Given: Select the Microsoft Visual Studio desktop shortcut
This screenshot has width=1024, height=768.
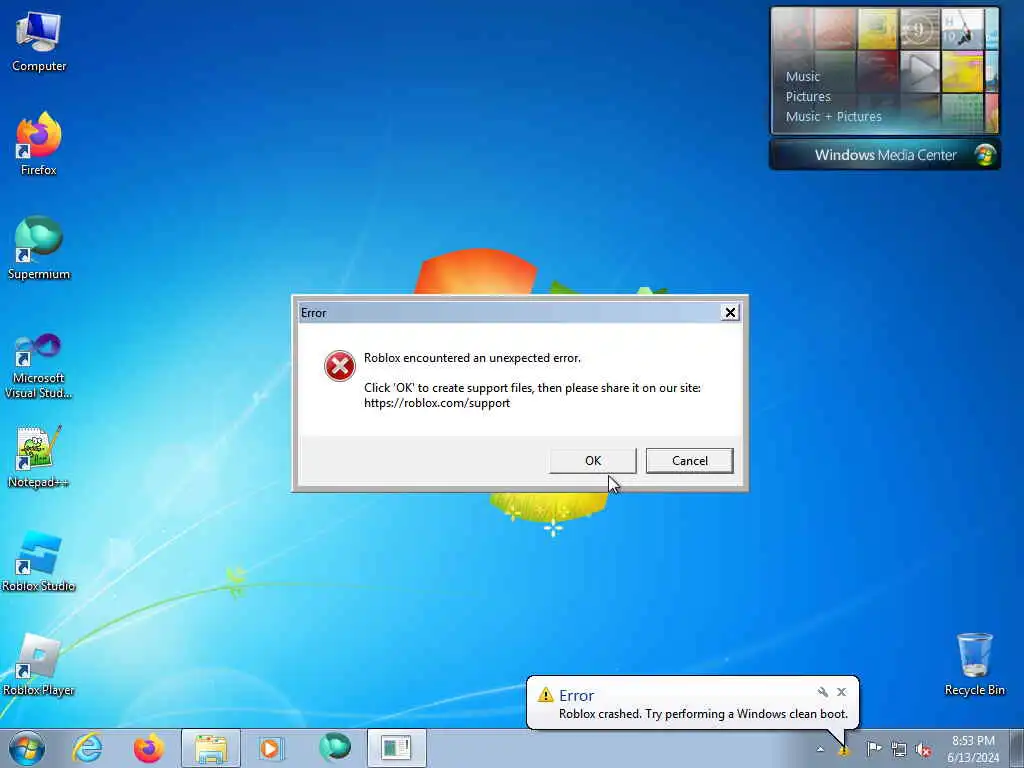Looking at the screenshot, I should 39,366.
